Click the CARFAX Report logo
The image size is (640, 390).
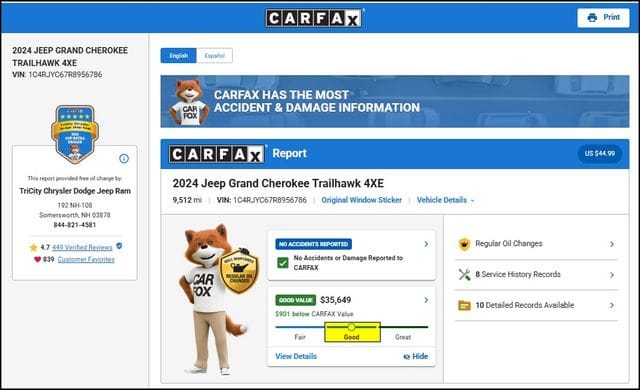[216, 154]
